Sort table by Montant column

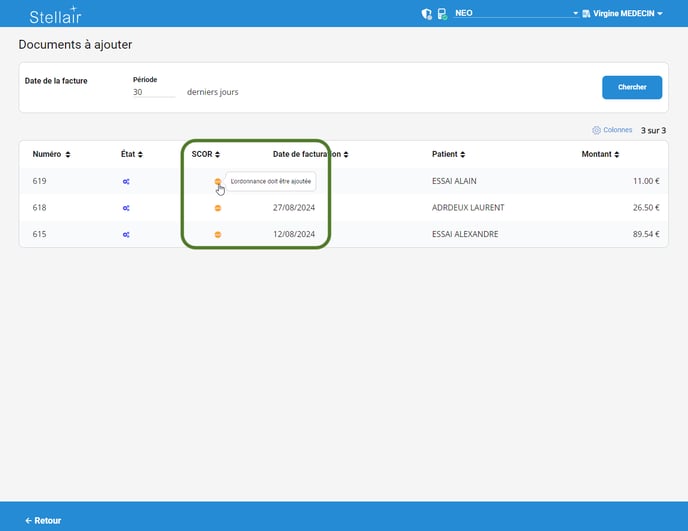[600, 154]
